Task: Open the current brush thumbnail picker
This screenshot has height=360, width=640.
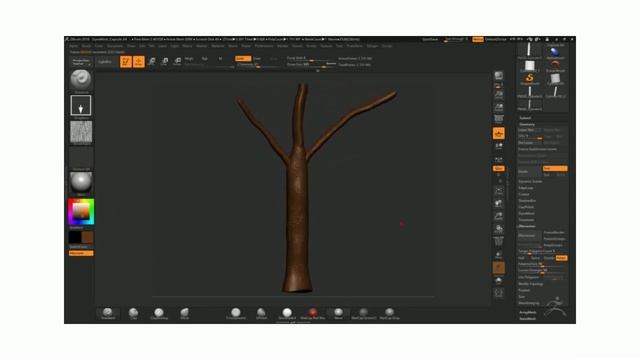Action: [81, 80]
